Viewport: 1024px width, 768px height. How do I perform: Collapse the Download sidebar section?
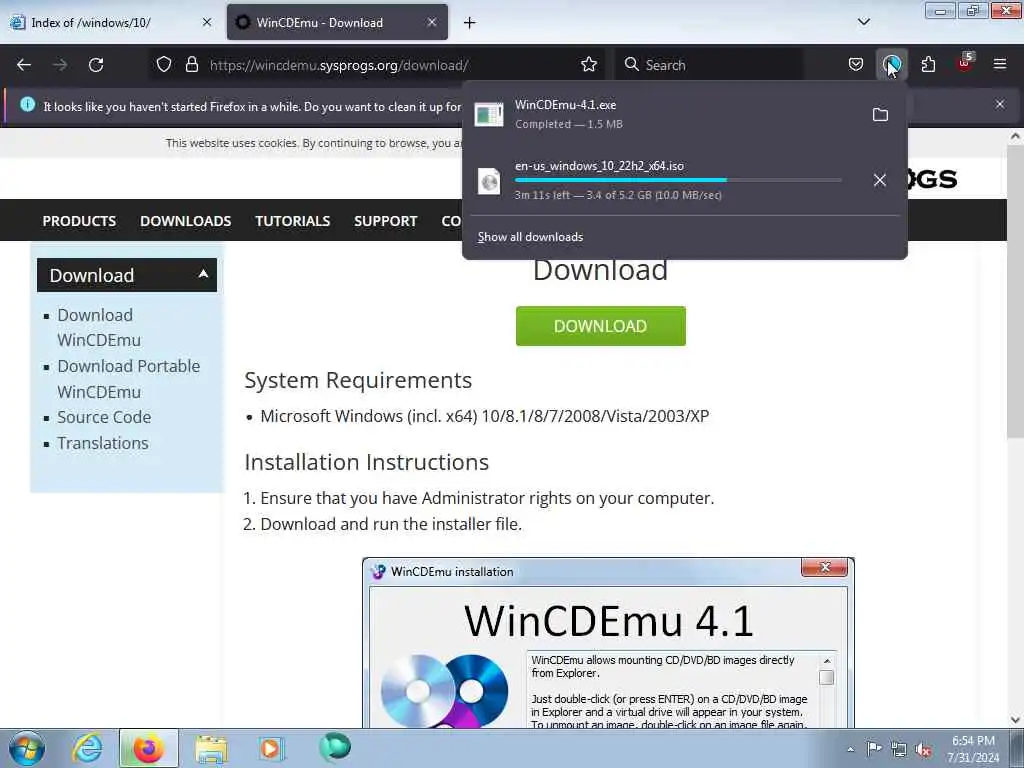(203, 274)
